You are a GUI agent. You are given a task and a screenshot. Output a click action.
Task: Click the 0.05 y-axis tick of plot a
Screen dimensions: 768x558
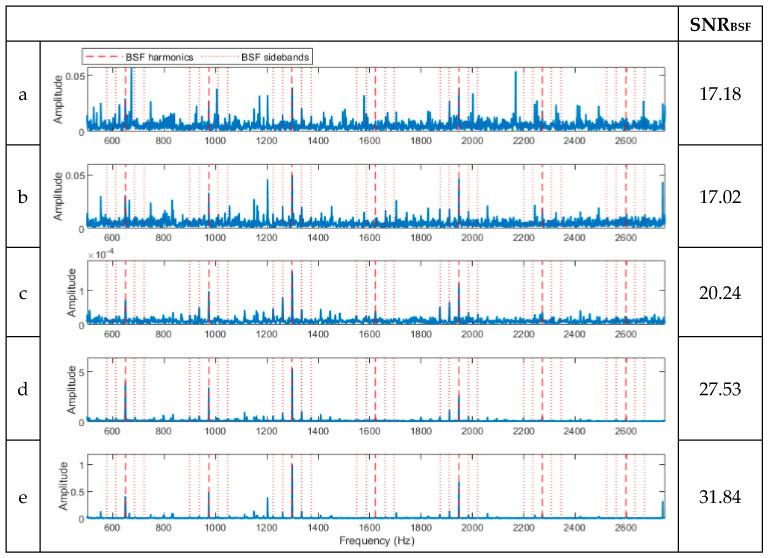[75, 76]
